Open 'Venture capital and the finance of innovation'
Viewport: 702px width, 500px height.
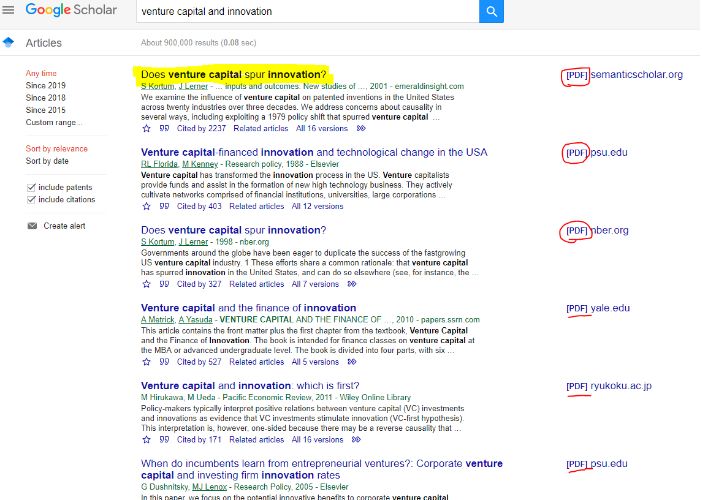248,308
